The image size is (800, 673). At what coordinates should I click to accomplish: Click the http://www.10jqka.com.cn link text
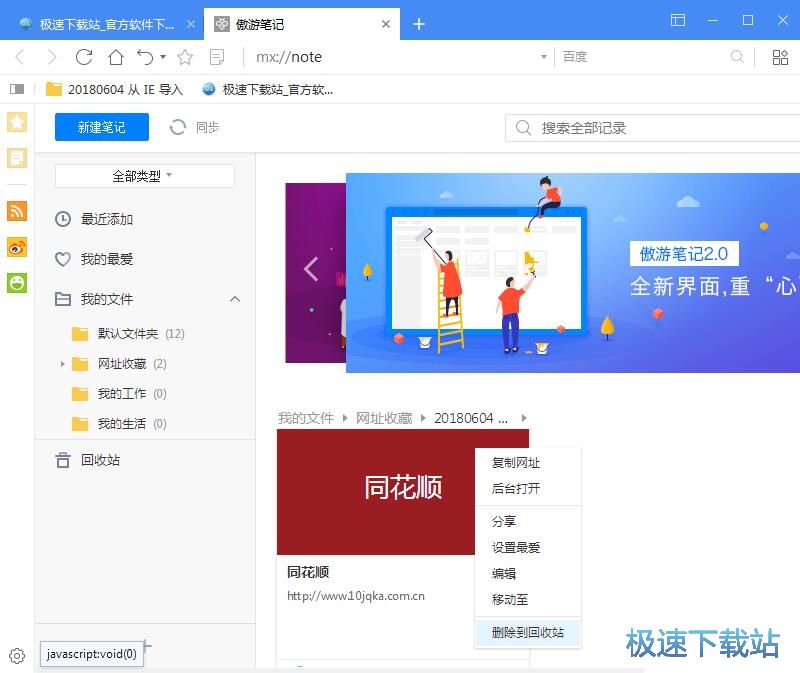[x=356, y=596]
